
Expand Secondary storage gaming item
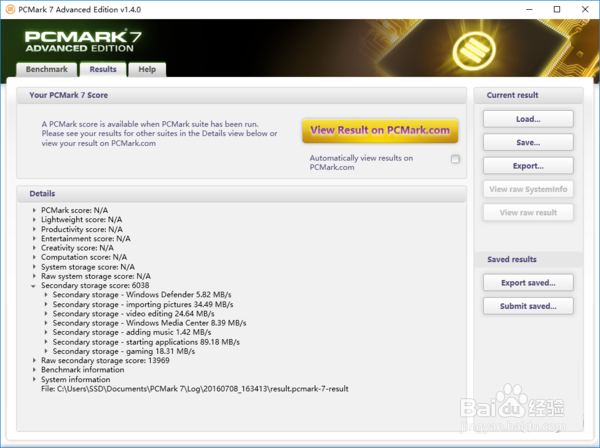point(46,351)
